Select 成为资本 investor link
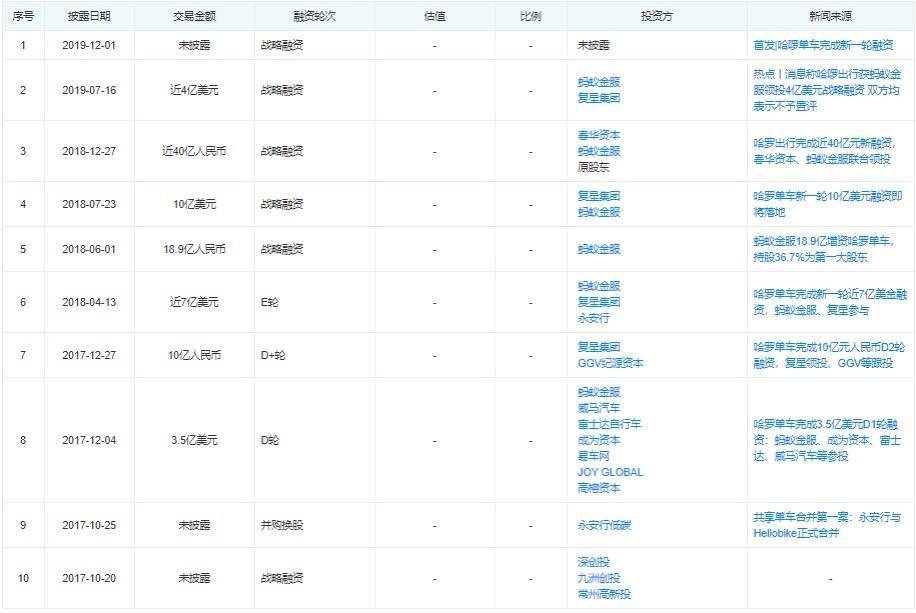Viewport: 916px width, 613px height. (598, 440)
